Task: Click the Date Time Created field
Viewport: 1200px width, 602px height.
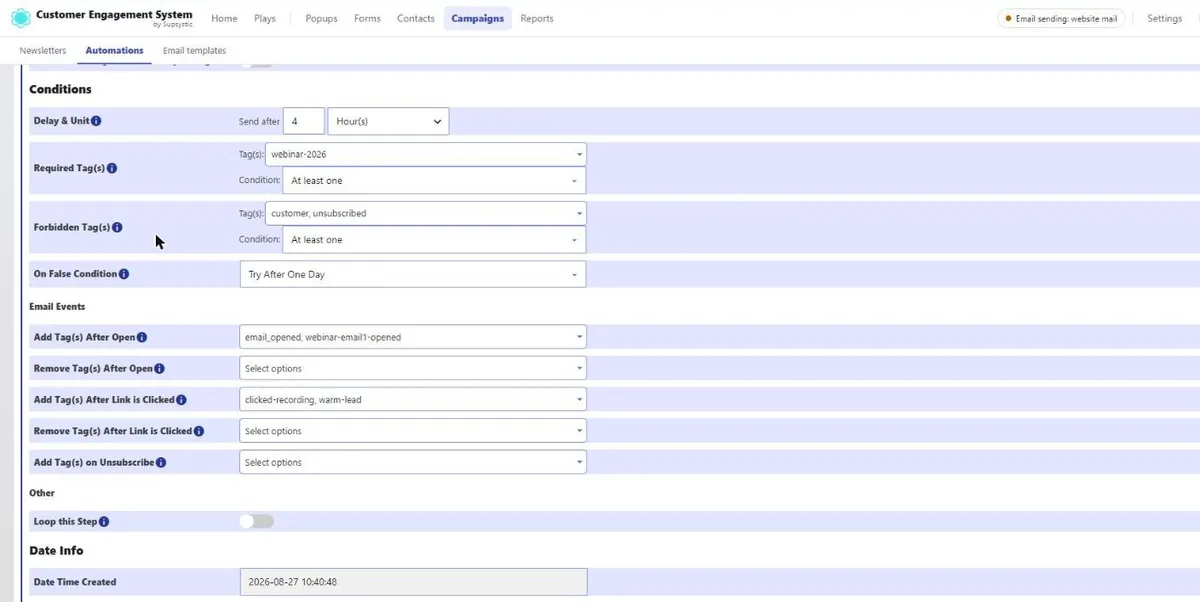Action: tap(413, 582)
